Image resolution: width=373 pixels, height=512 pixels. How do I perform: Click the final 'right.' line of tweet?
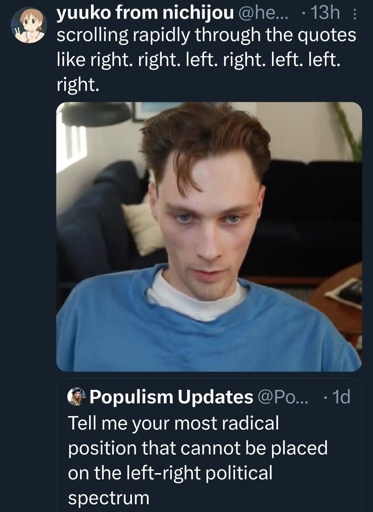click(78, 85)
